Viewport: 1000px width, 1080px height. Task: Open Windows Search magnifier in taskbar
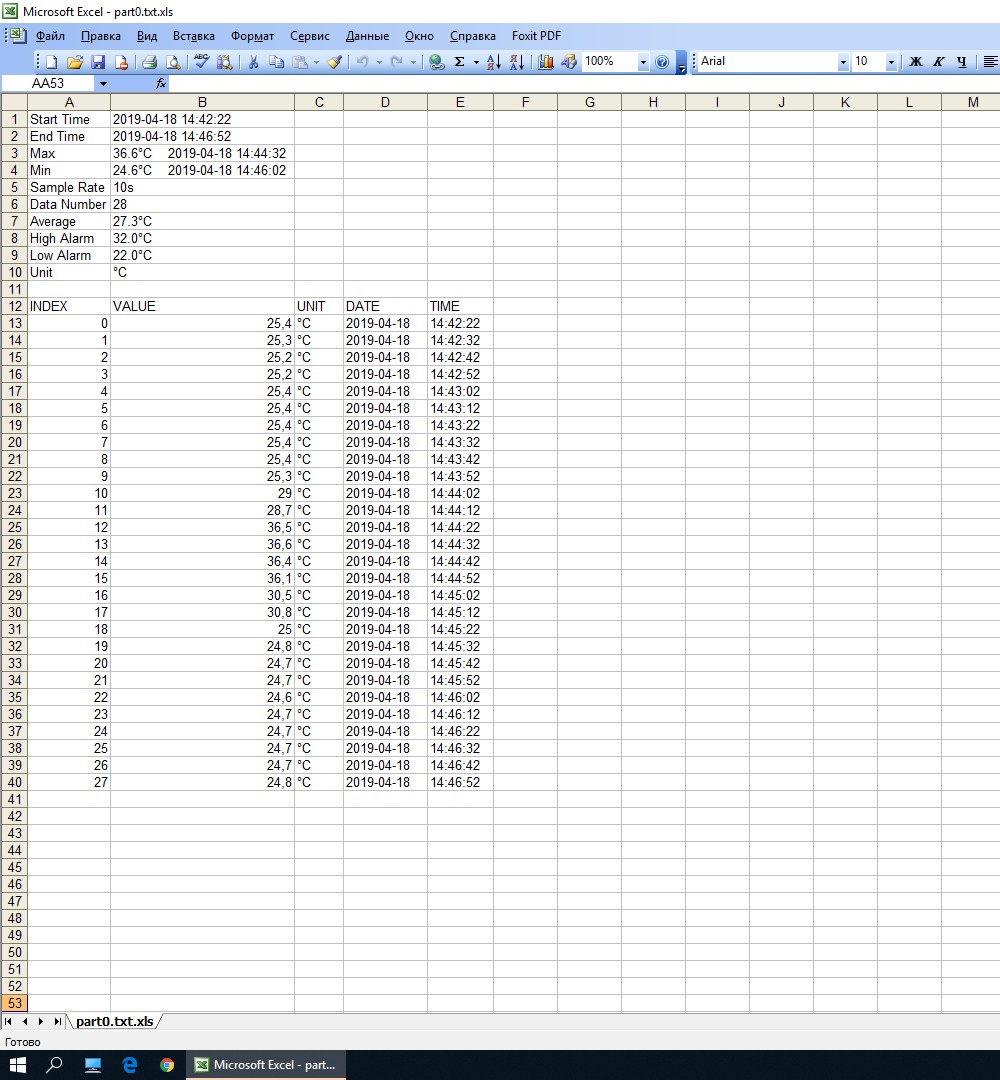pos(54,1065)
